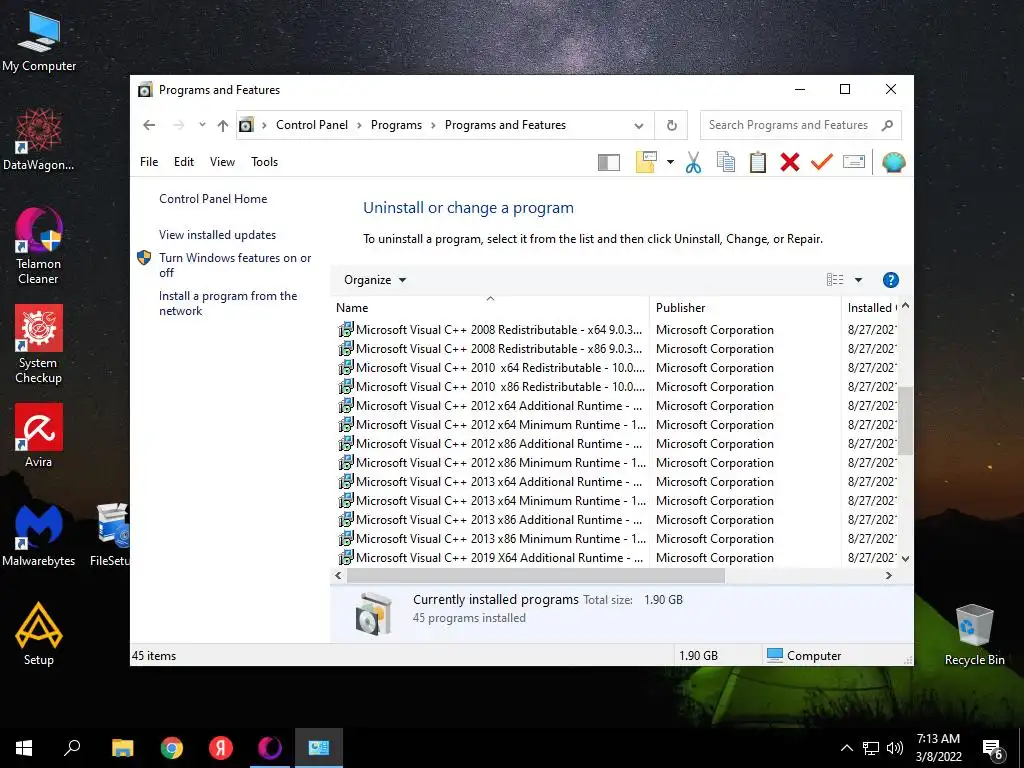The width and height of the screenshot is (1024, 768).
Task: Open notification center icon
Action: pos(993,750)
